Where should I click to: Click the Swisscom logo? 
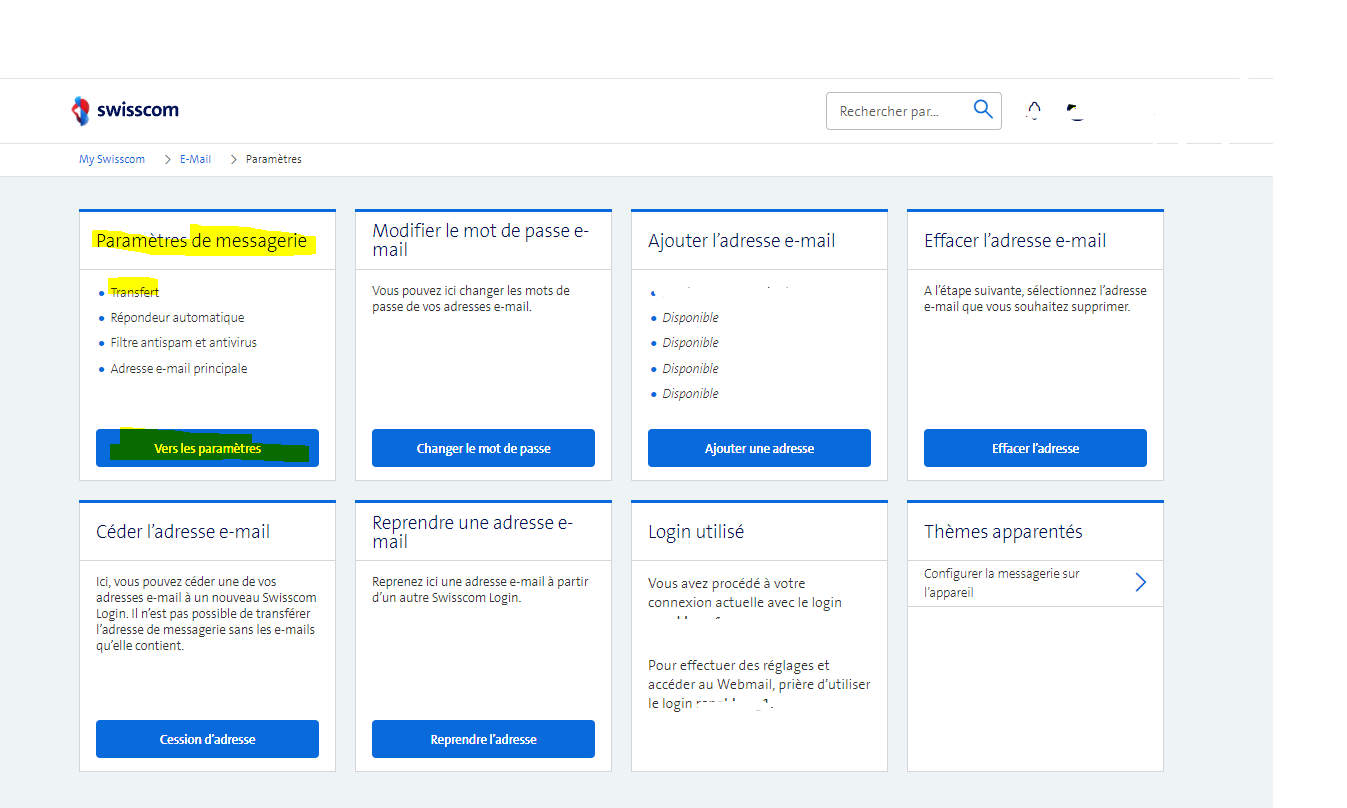(x=125, y=110)
